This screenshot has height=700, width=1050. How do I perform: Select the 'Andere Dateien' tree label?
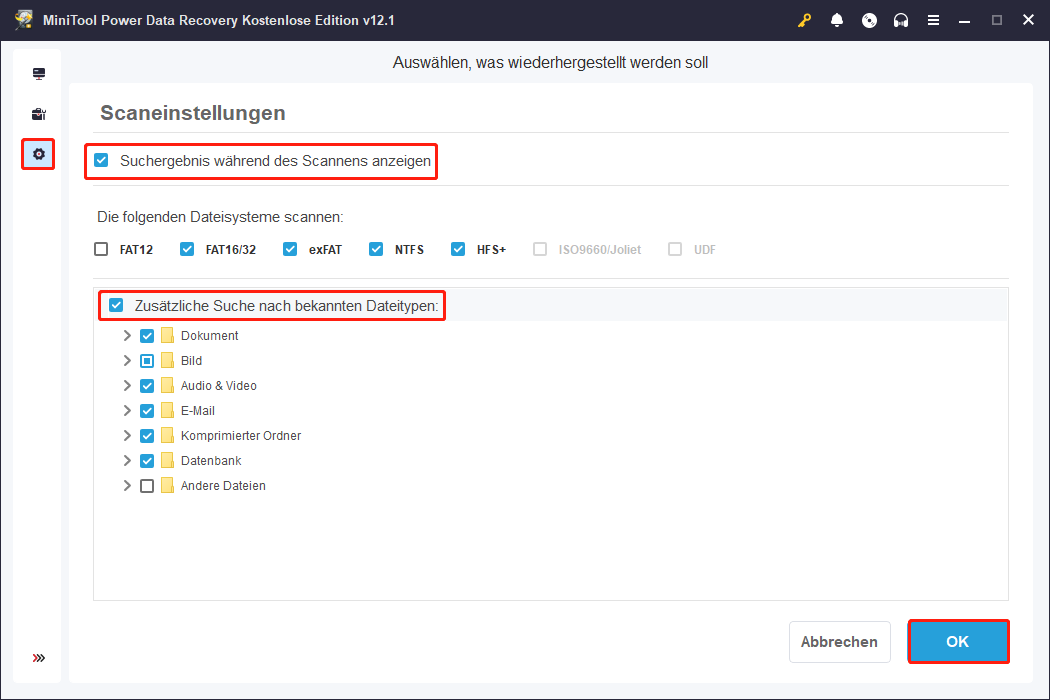[223, 486]
